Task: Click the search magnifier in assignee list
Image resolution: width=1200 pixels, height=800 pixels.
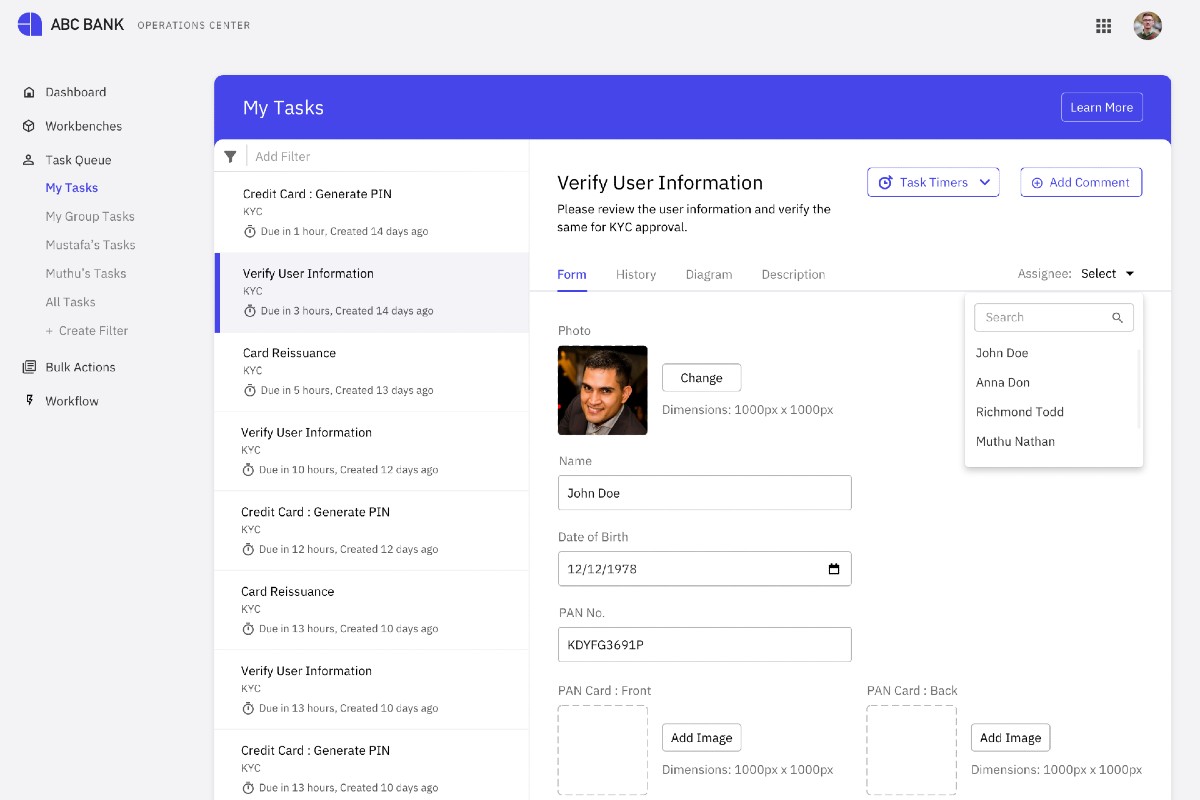Action: (1118, 318)
